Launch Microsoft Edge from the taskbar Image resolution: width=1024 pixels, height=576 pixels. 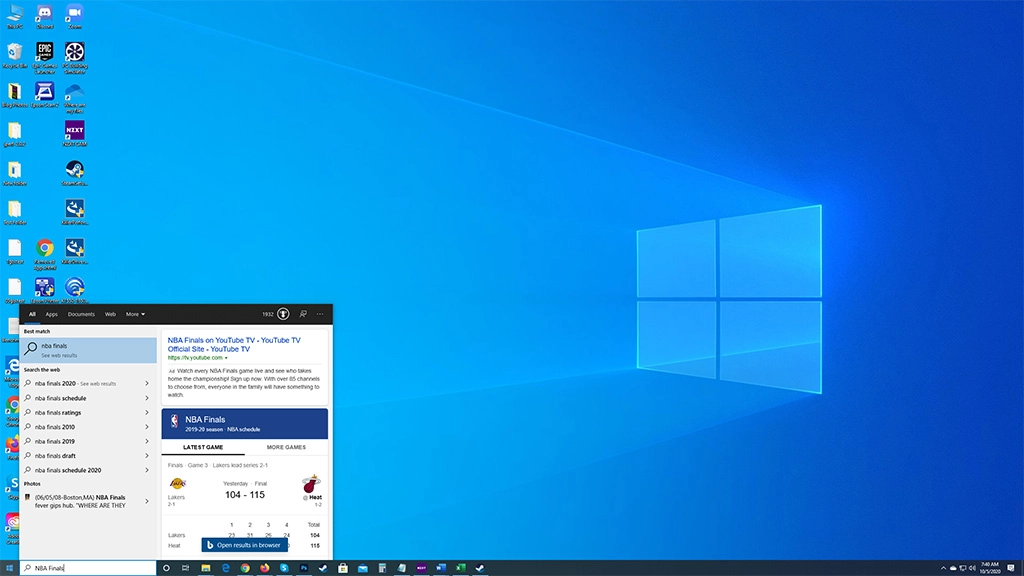(x=225, y=568)
